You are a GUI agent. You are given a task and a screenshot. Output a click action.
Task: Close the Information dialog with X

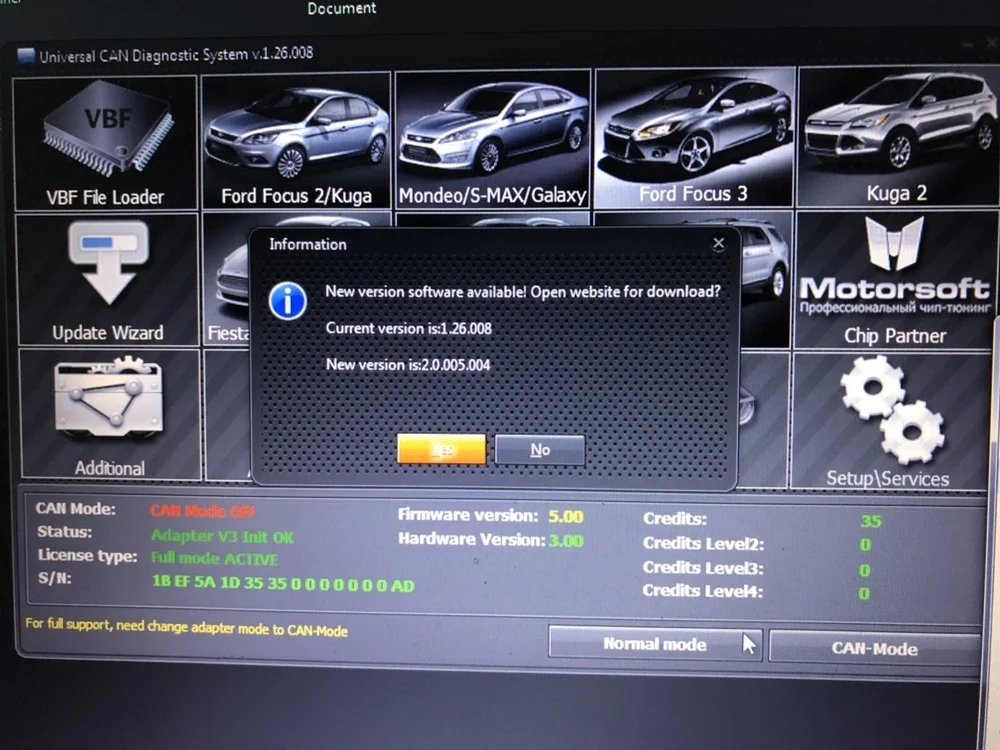(x=719, y=243)
